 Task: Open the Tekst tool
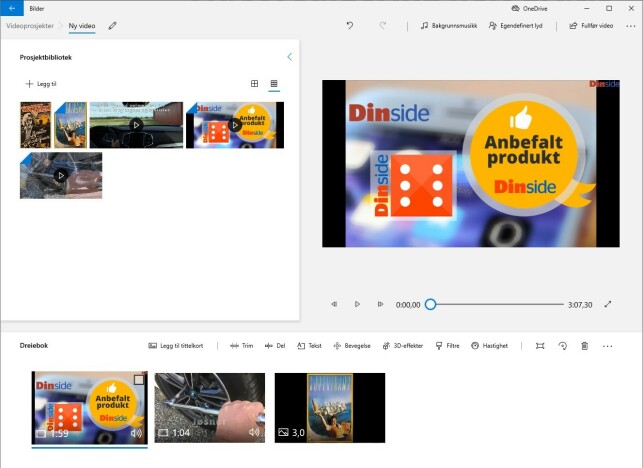(309, 346)
